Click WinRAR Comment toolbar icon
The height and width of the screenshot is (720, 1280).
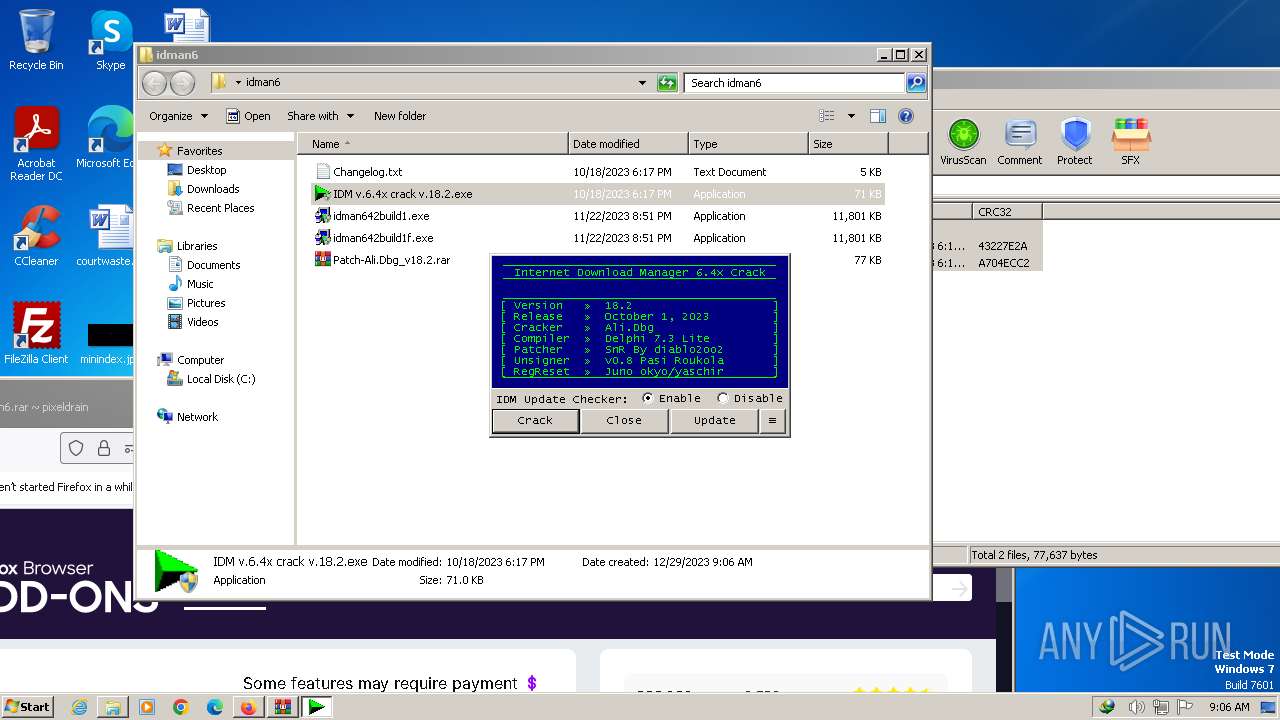(x=1019, y=141)
